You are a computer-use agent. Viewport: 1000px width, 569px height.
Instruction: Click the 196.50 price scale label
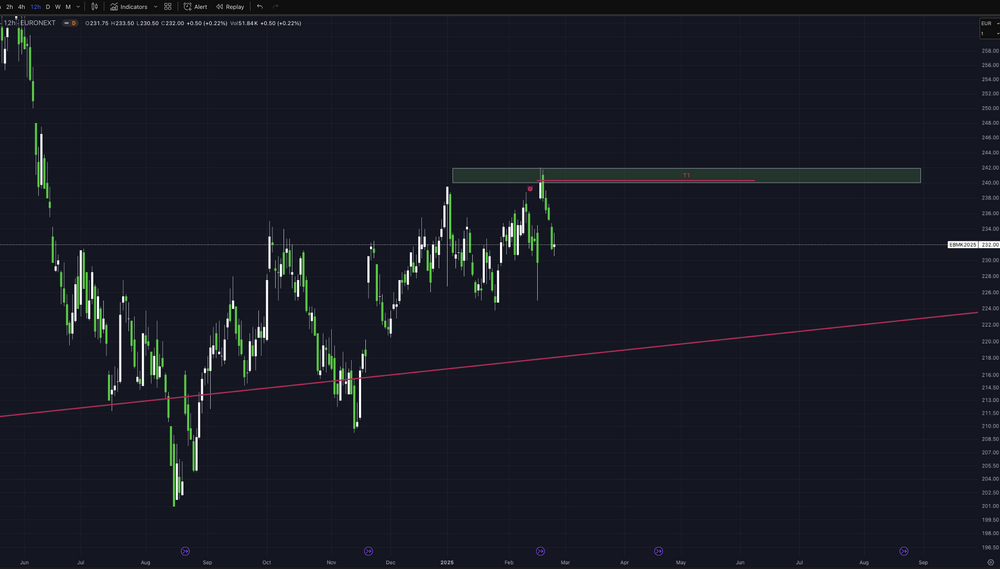coord(990,547)
